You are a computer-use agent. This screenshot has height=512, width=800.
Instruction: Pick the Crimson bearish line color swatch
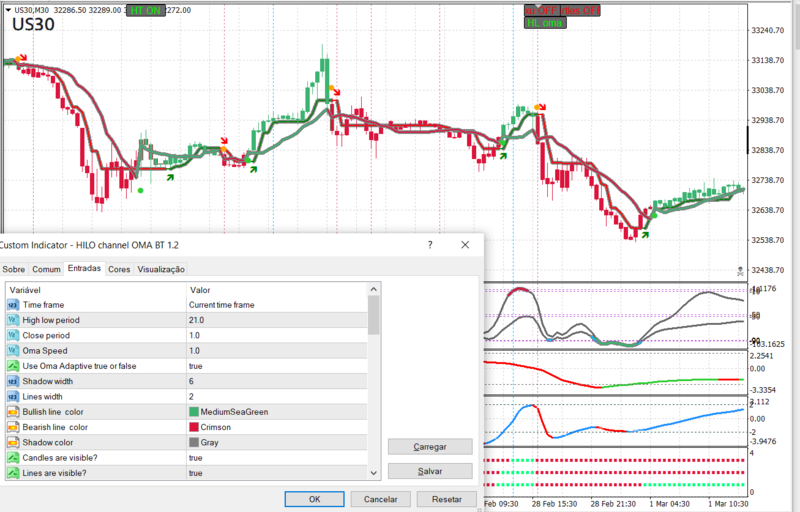194,427
